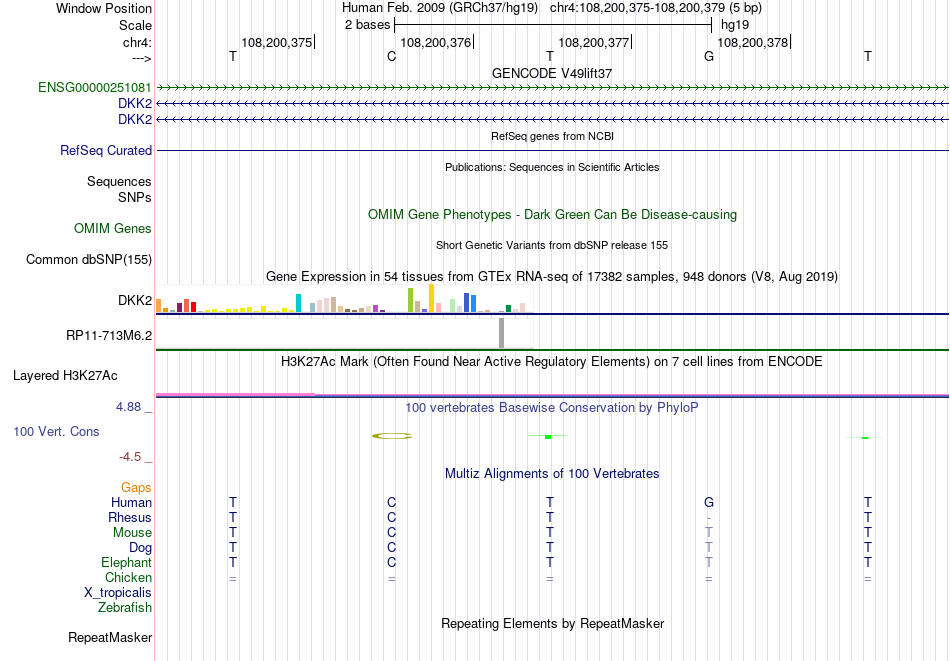Viewport: 950px width, 661px height.
Task: Click the Layered H3K27Ac track label
Action: click(x=65, y=376)
